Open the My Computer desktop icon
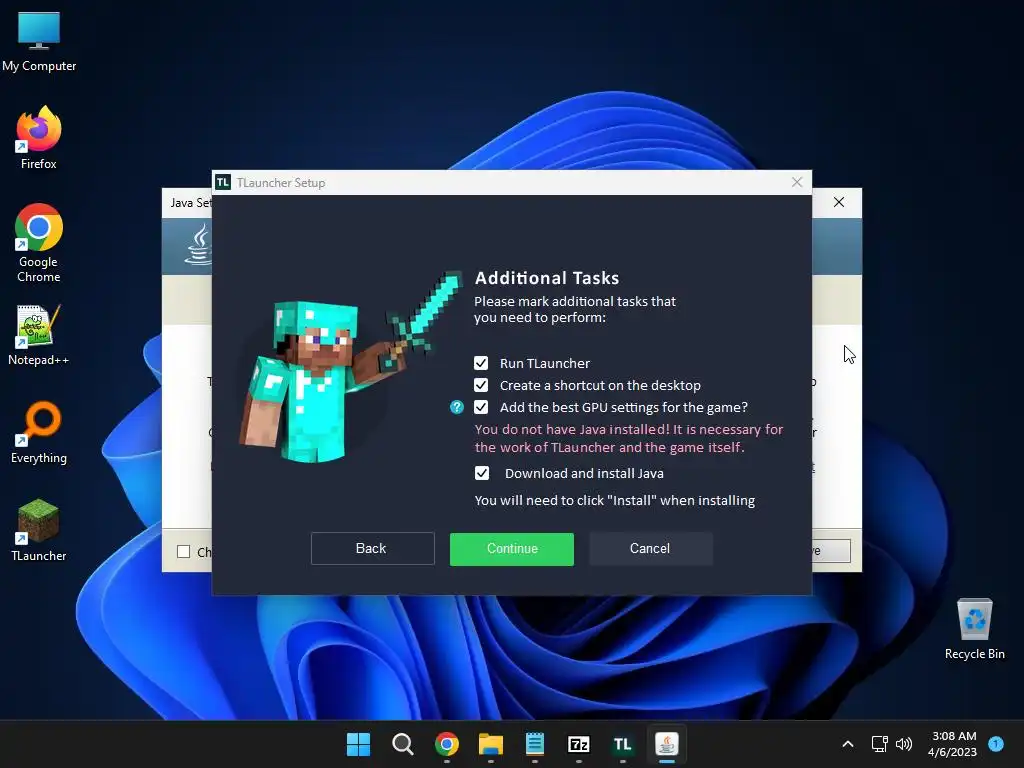This screenshot has height=768, width=1024. pos(39,42)
